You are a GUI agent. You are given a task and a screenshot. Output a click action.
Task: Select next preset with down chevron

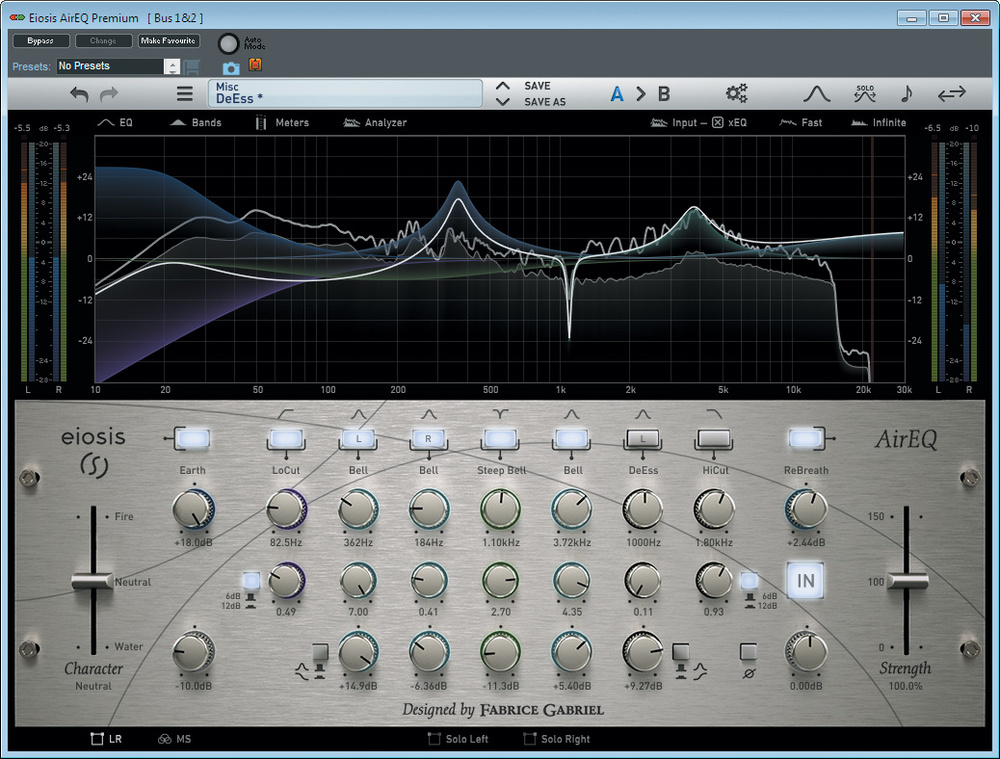tap(503, 101)
